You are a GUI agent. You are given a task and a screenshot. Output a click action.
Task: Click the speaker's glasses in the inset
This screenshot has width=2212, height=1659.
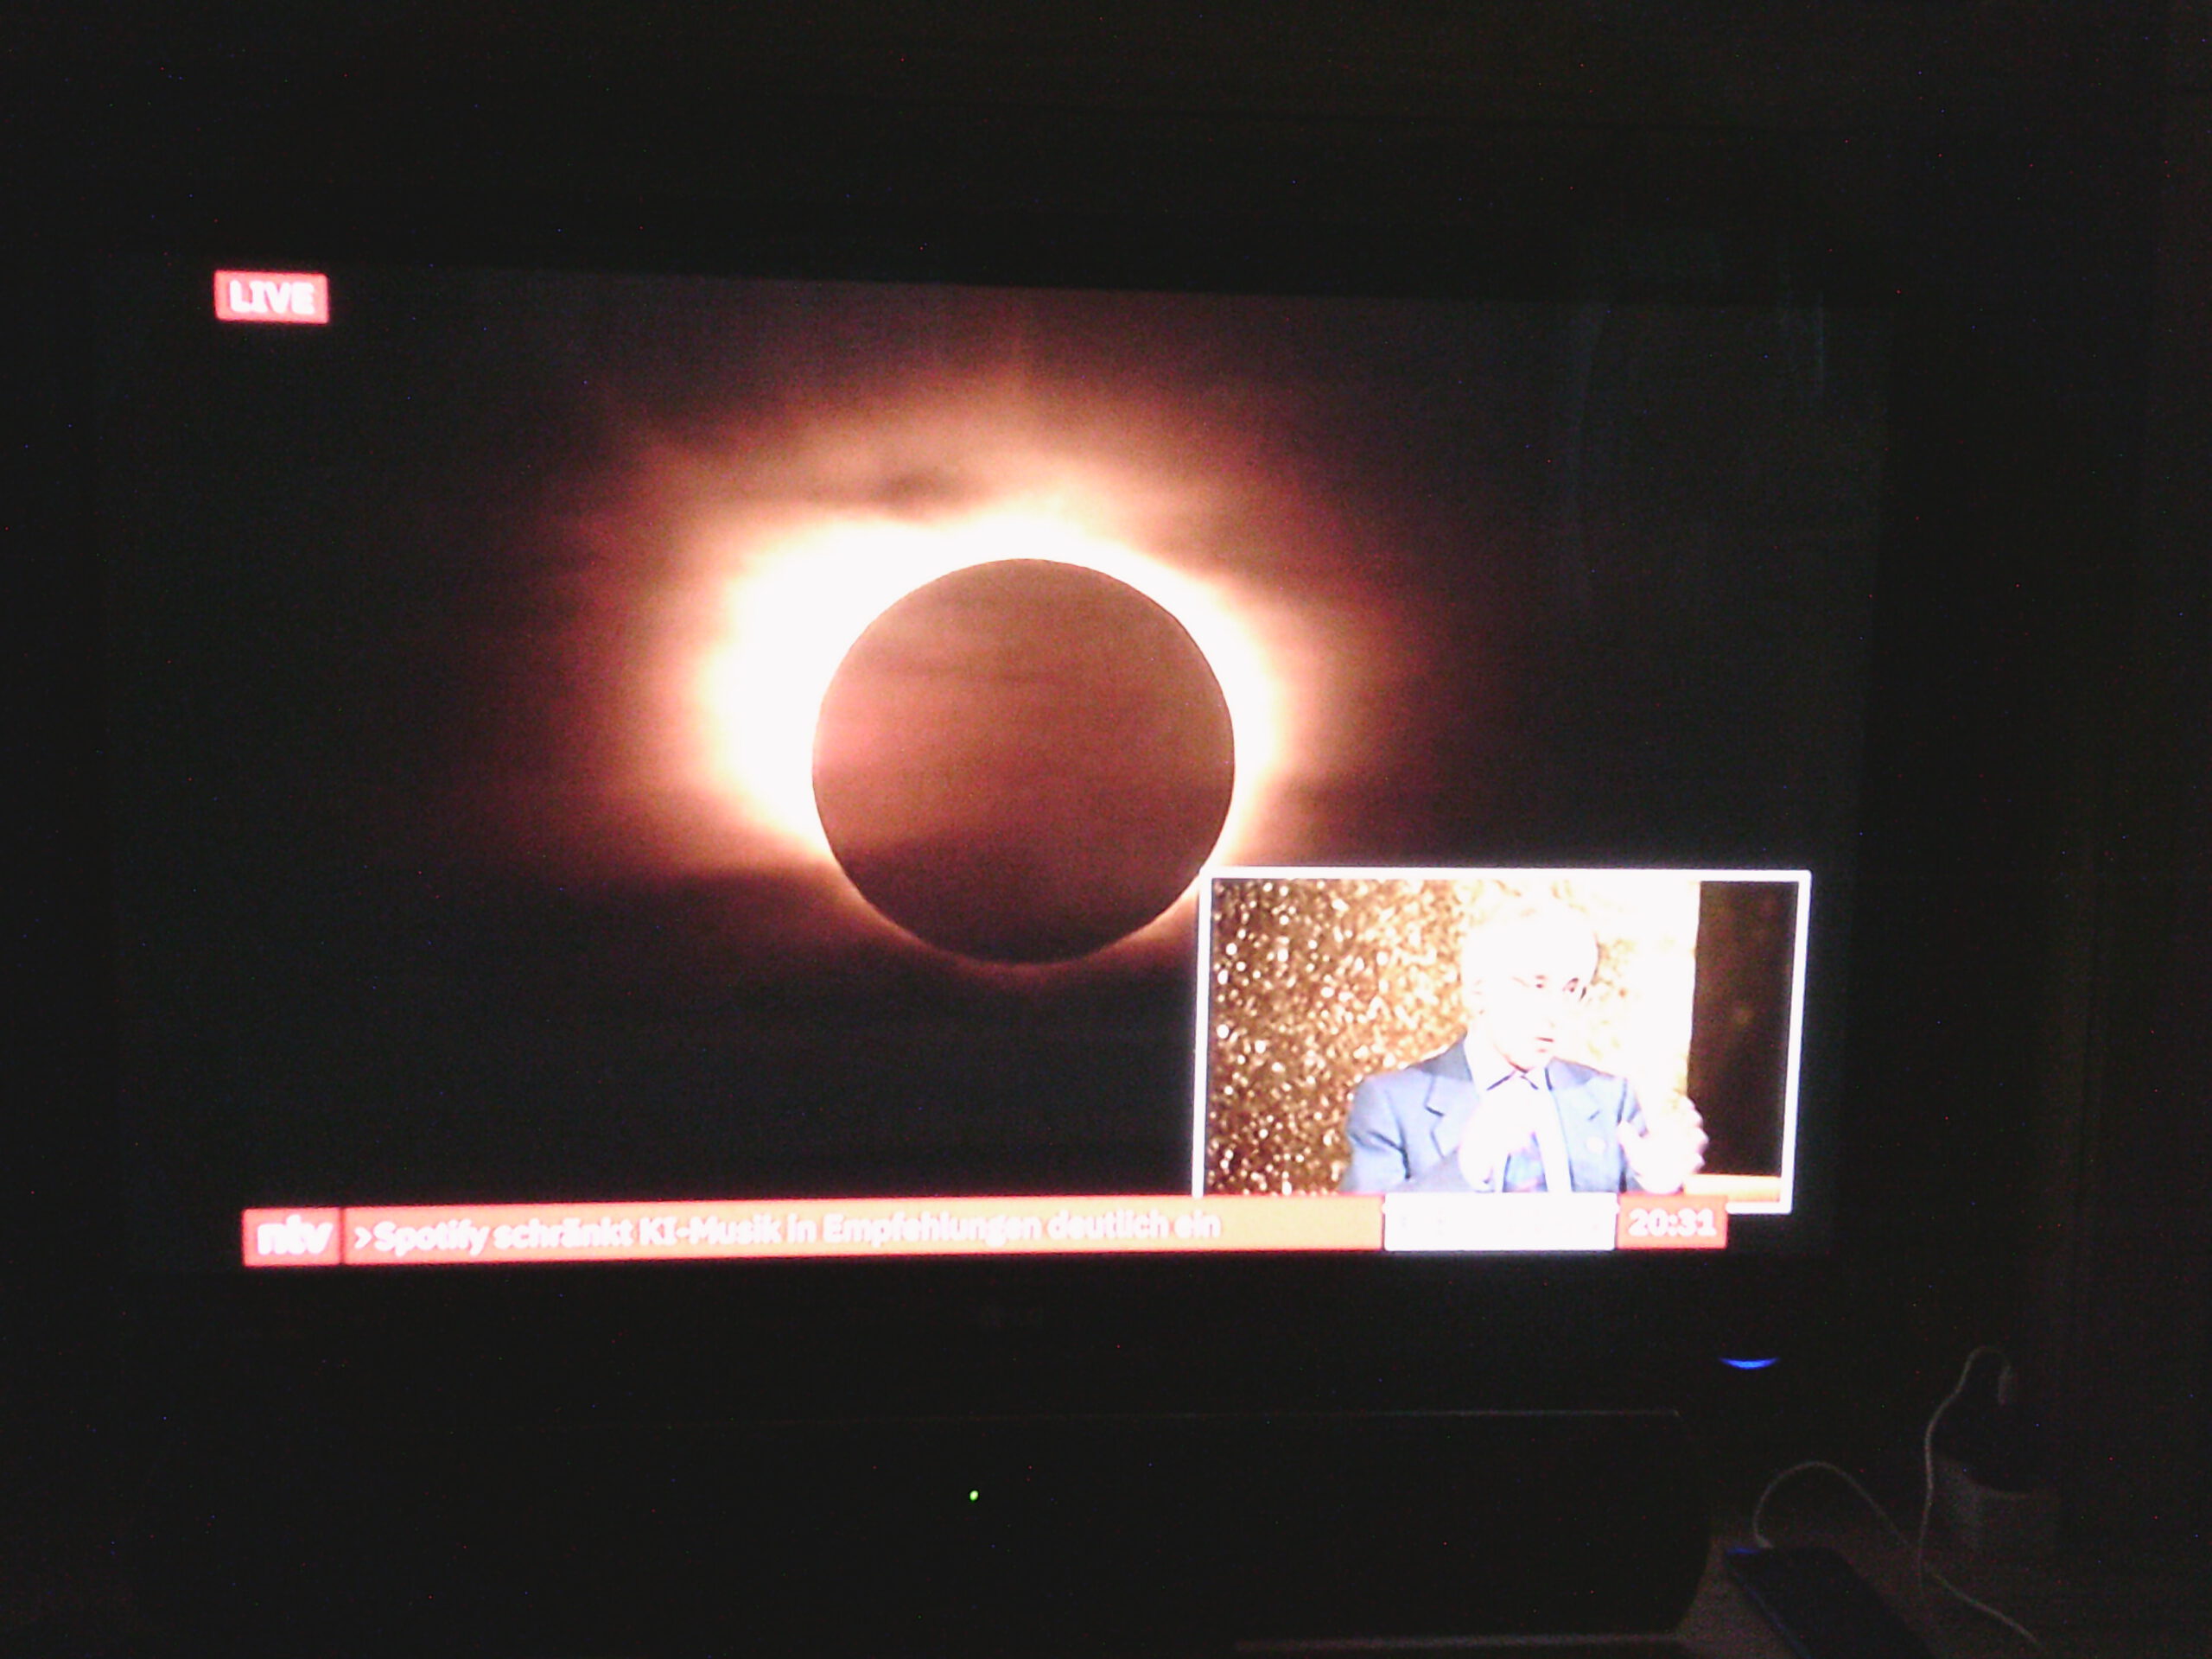click(x=1548, y=988)
